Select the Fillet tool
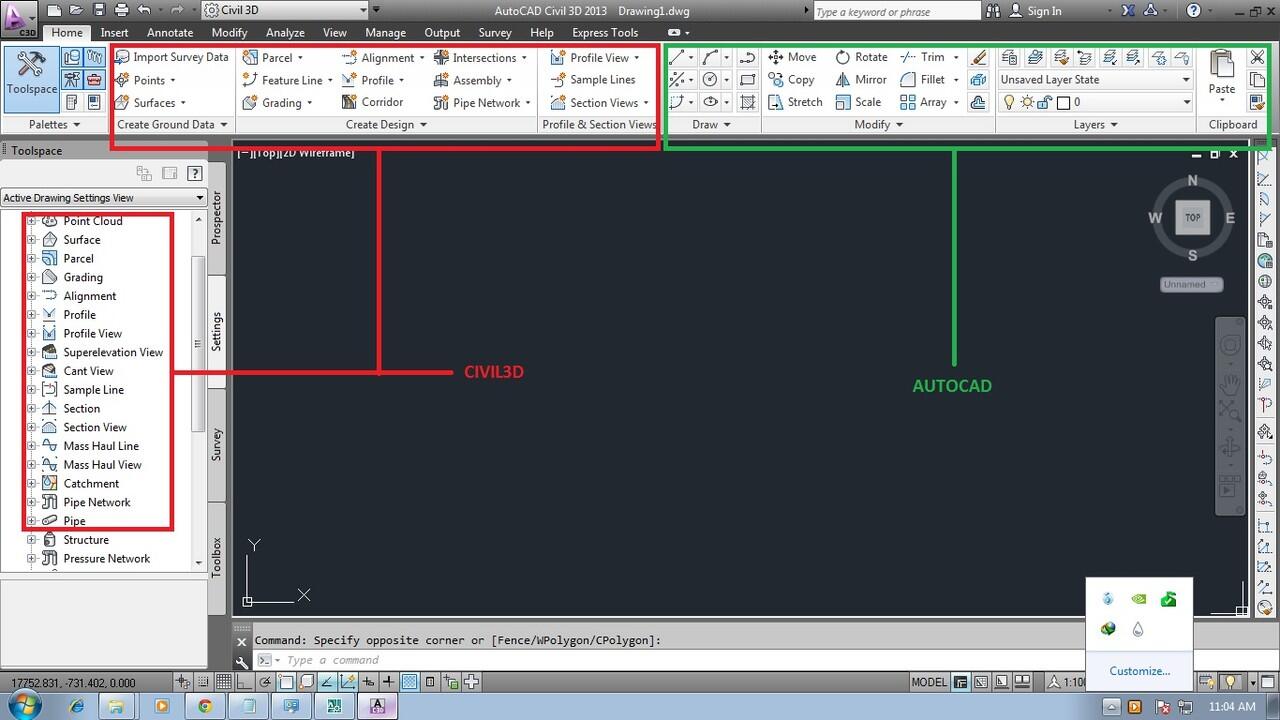This screenshot has width=1280, height=720. [x=923, y=80]
